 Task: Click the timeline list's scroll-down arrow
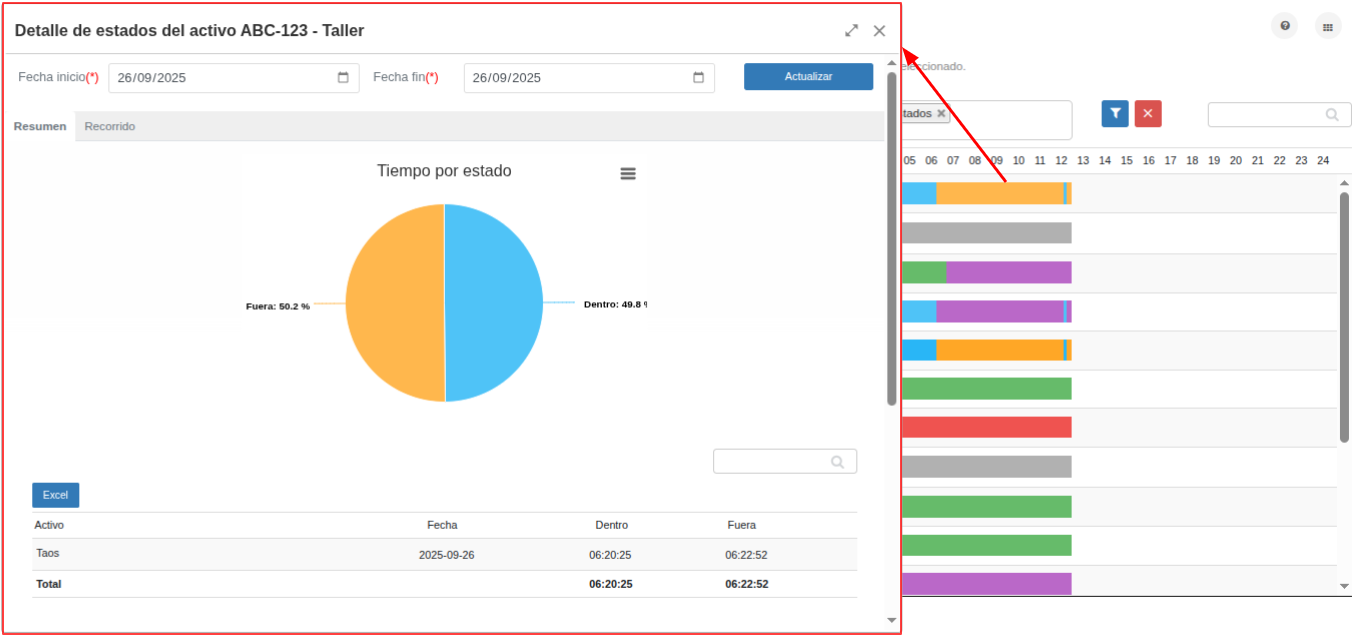tap(1344, 586)
